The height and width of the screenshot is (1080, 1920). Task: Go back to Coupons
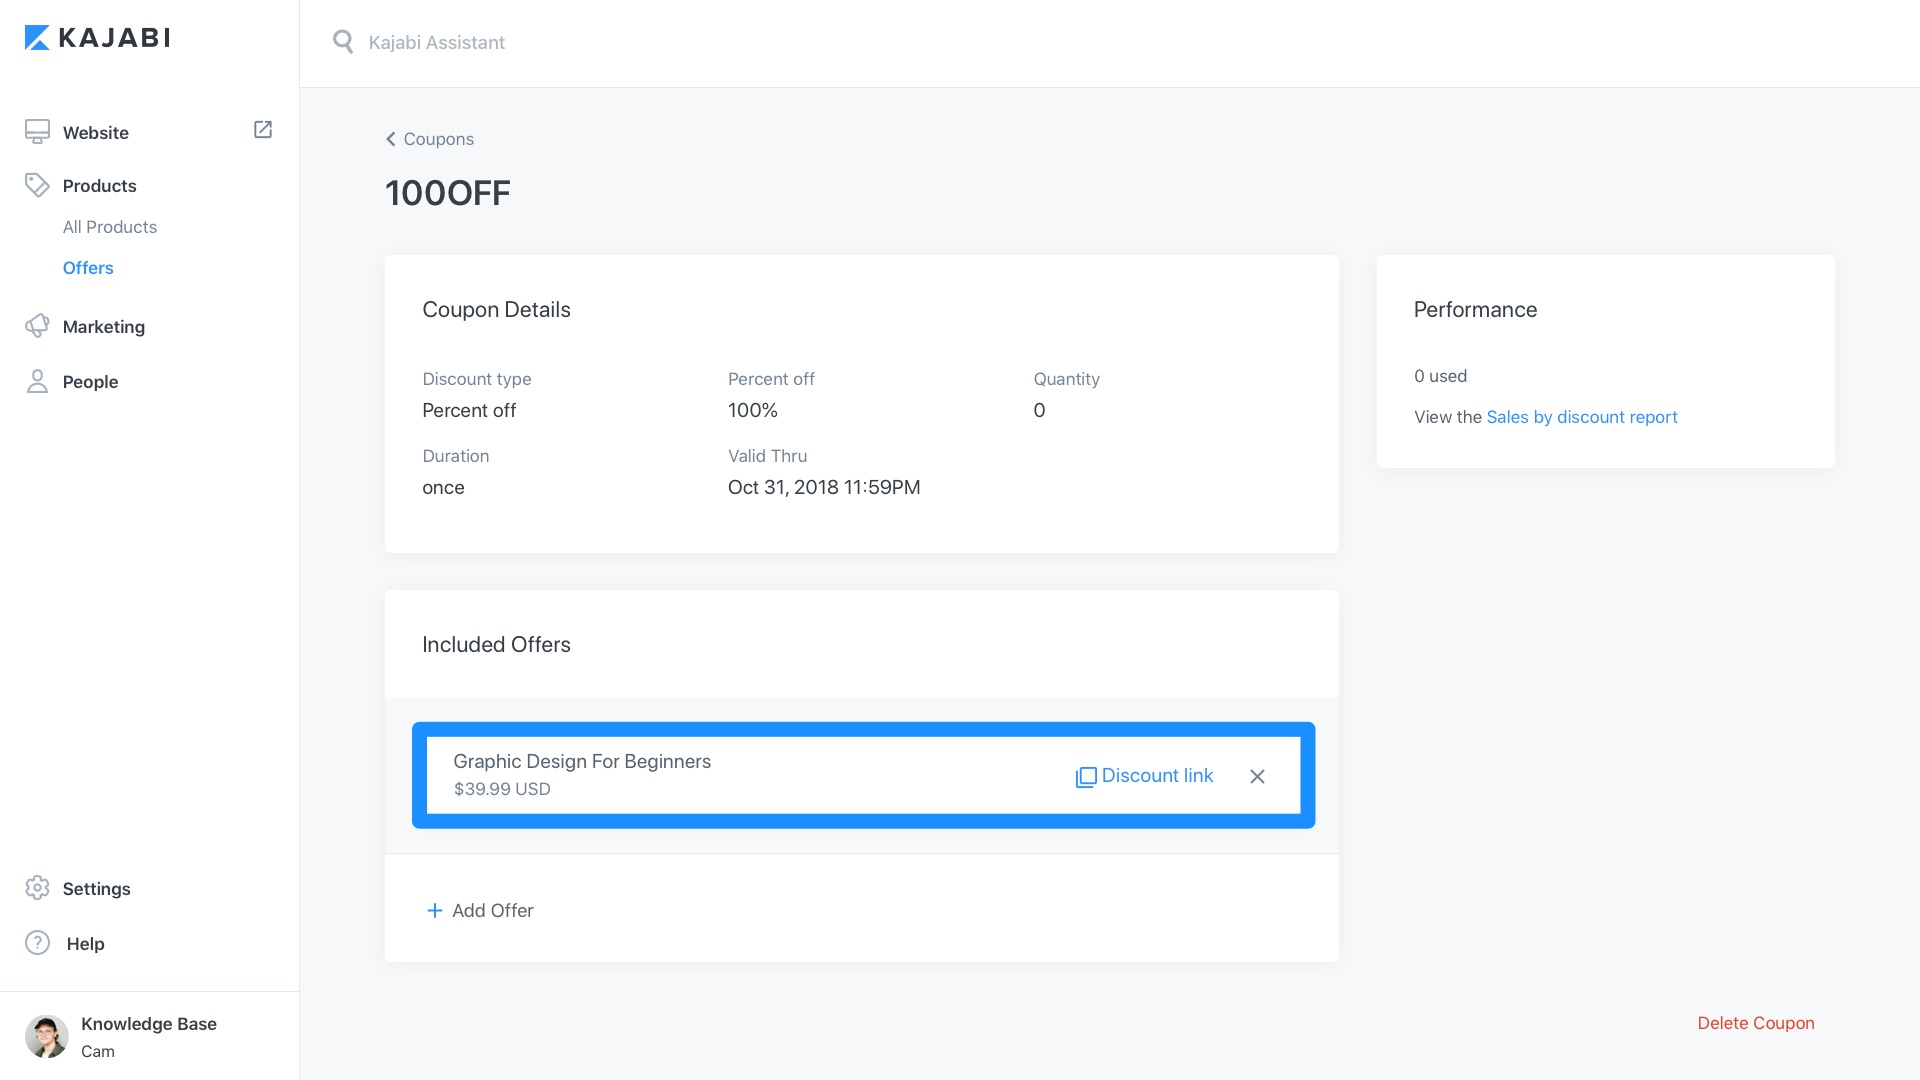(430, 139)
